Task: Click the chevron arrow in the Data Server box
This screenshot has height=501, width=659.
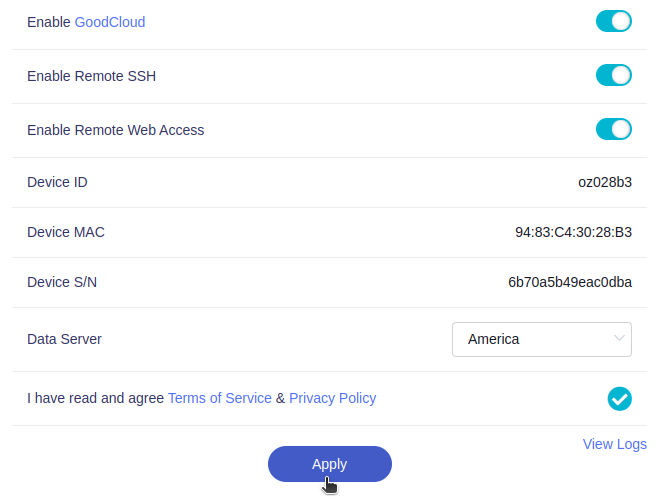Action: point(619,338)
